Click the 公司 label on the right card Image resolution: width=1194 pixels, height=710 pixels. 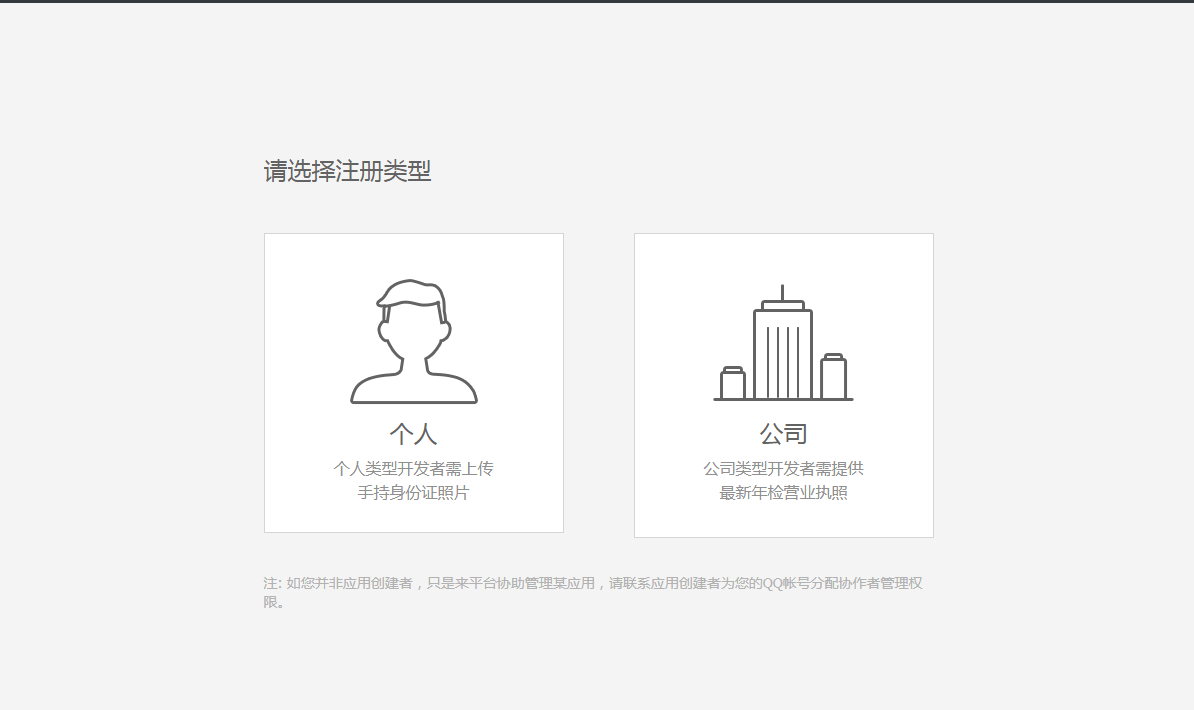(x=783, y=432)
